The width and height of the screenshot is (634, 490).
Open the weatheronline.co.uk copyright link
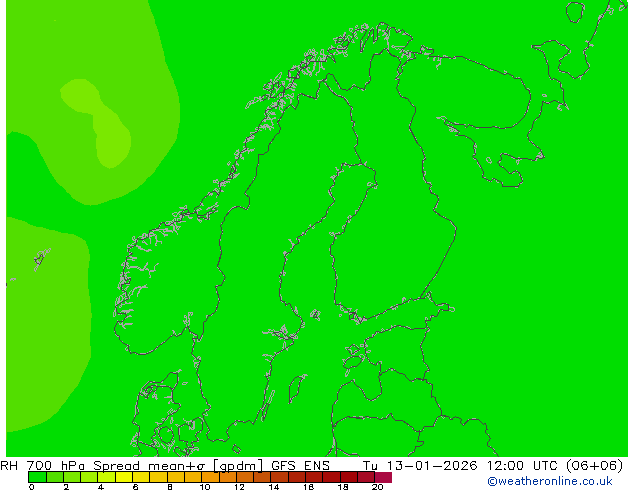click(550, 481)
